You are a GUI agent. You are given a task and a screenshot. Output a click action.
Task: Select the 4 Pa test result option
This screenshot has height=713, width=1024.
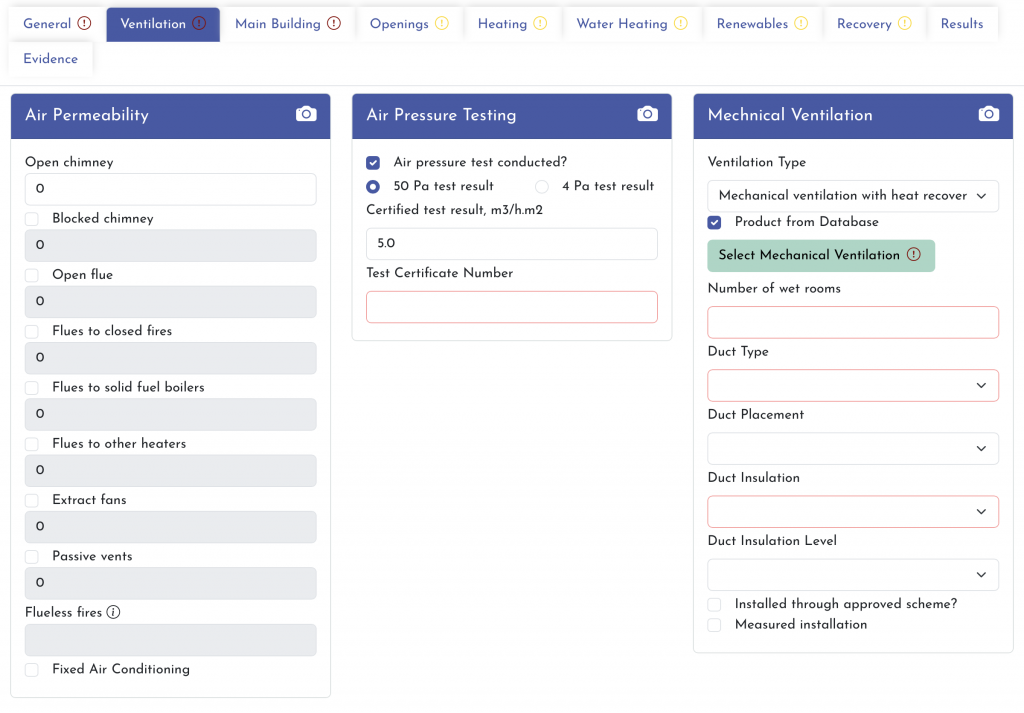542,186
